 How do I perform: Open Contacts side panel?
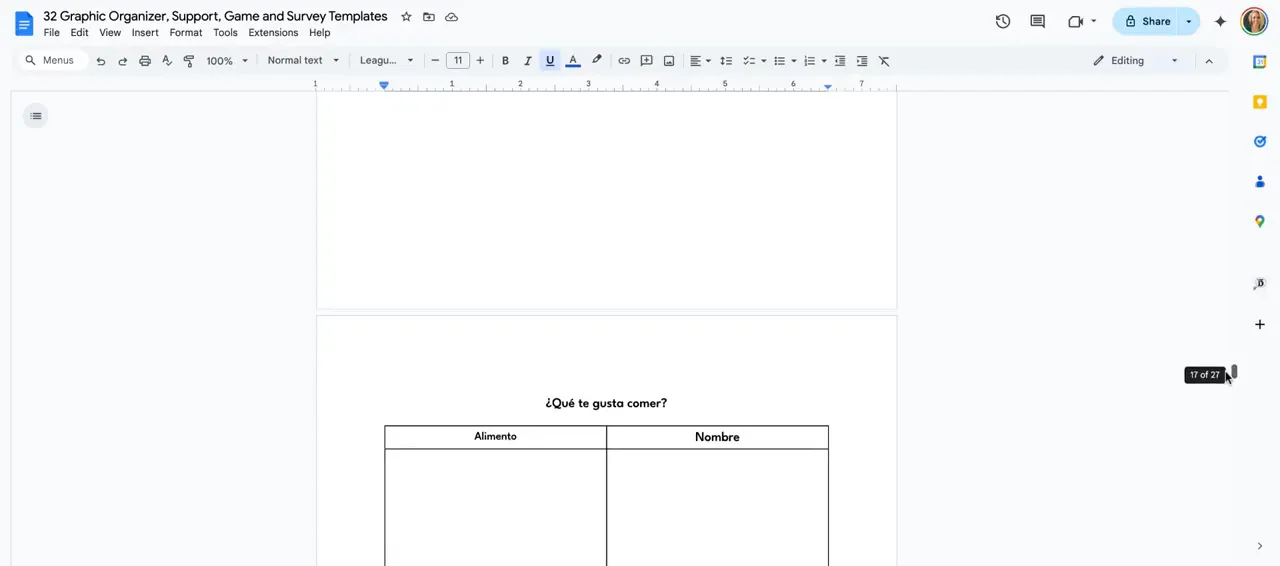click(1260, 182)
